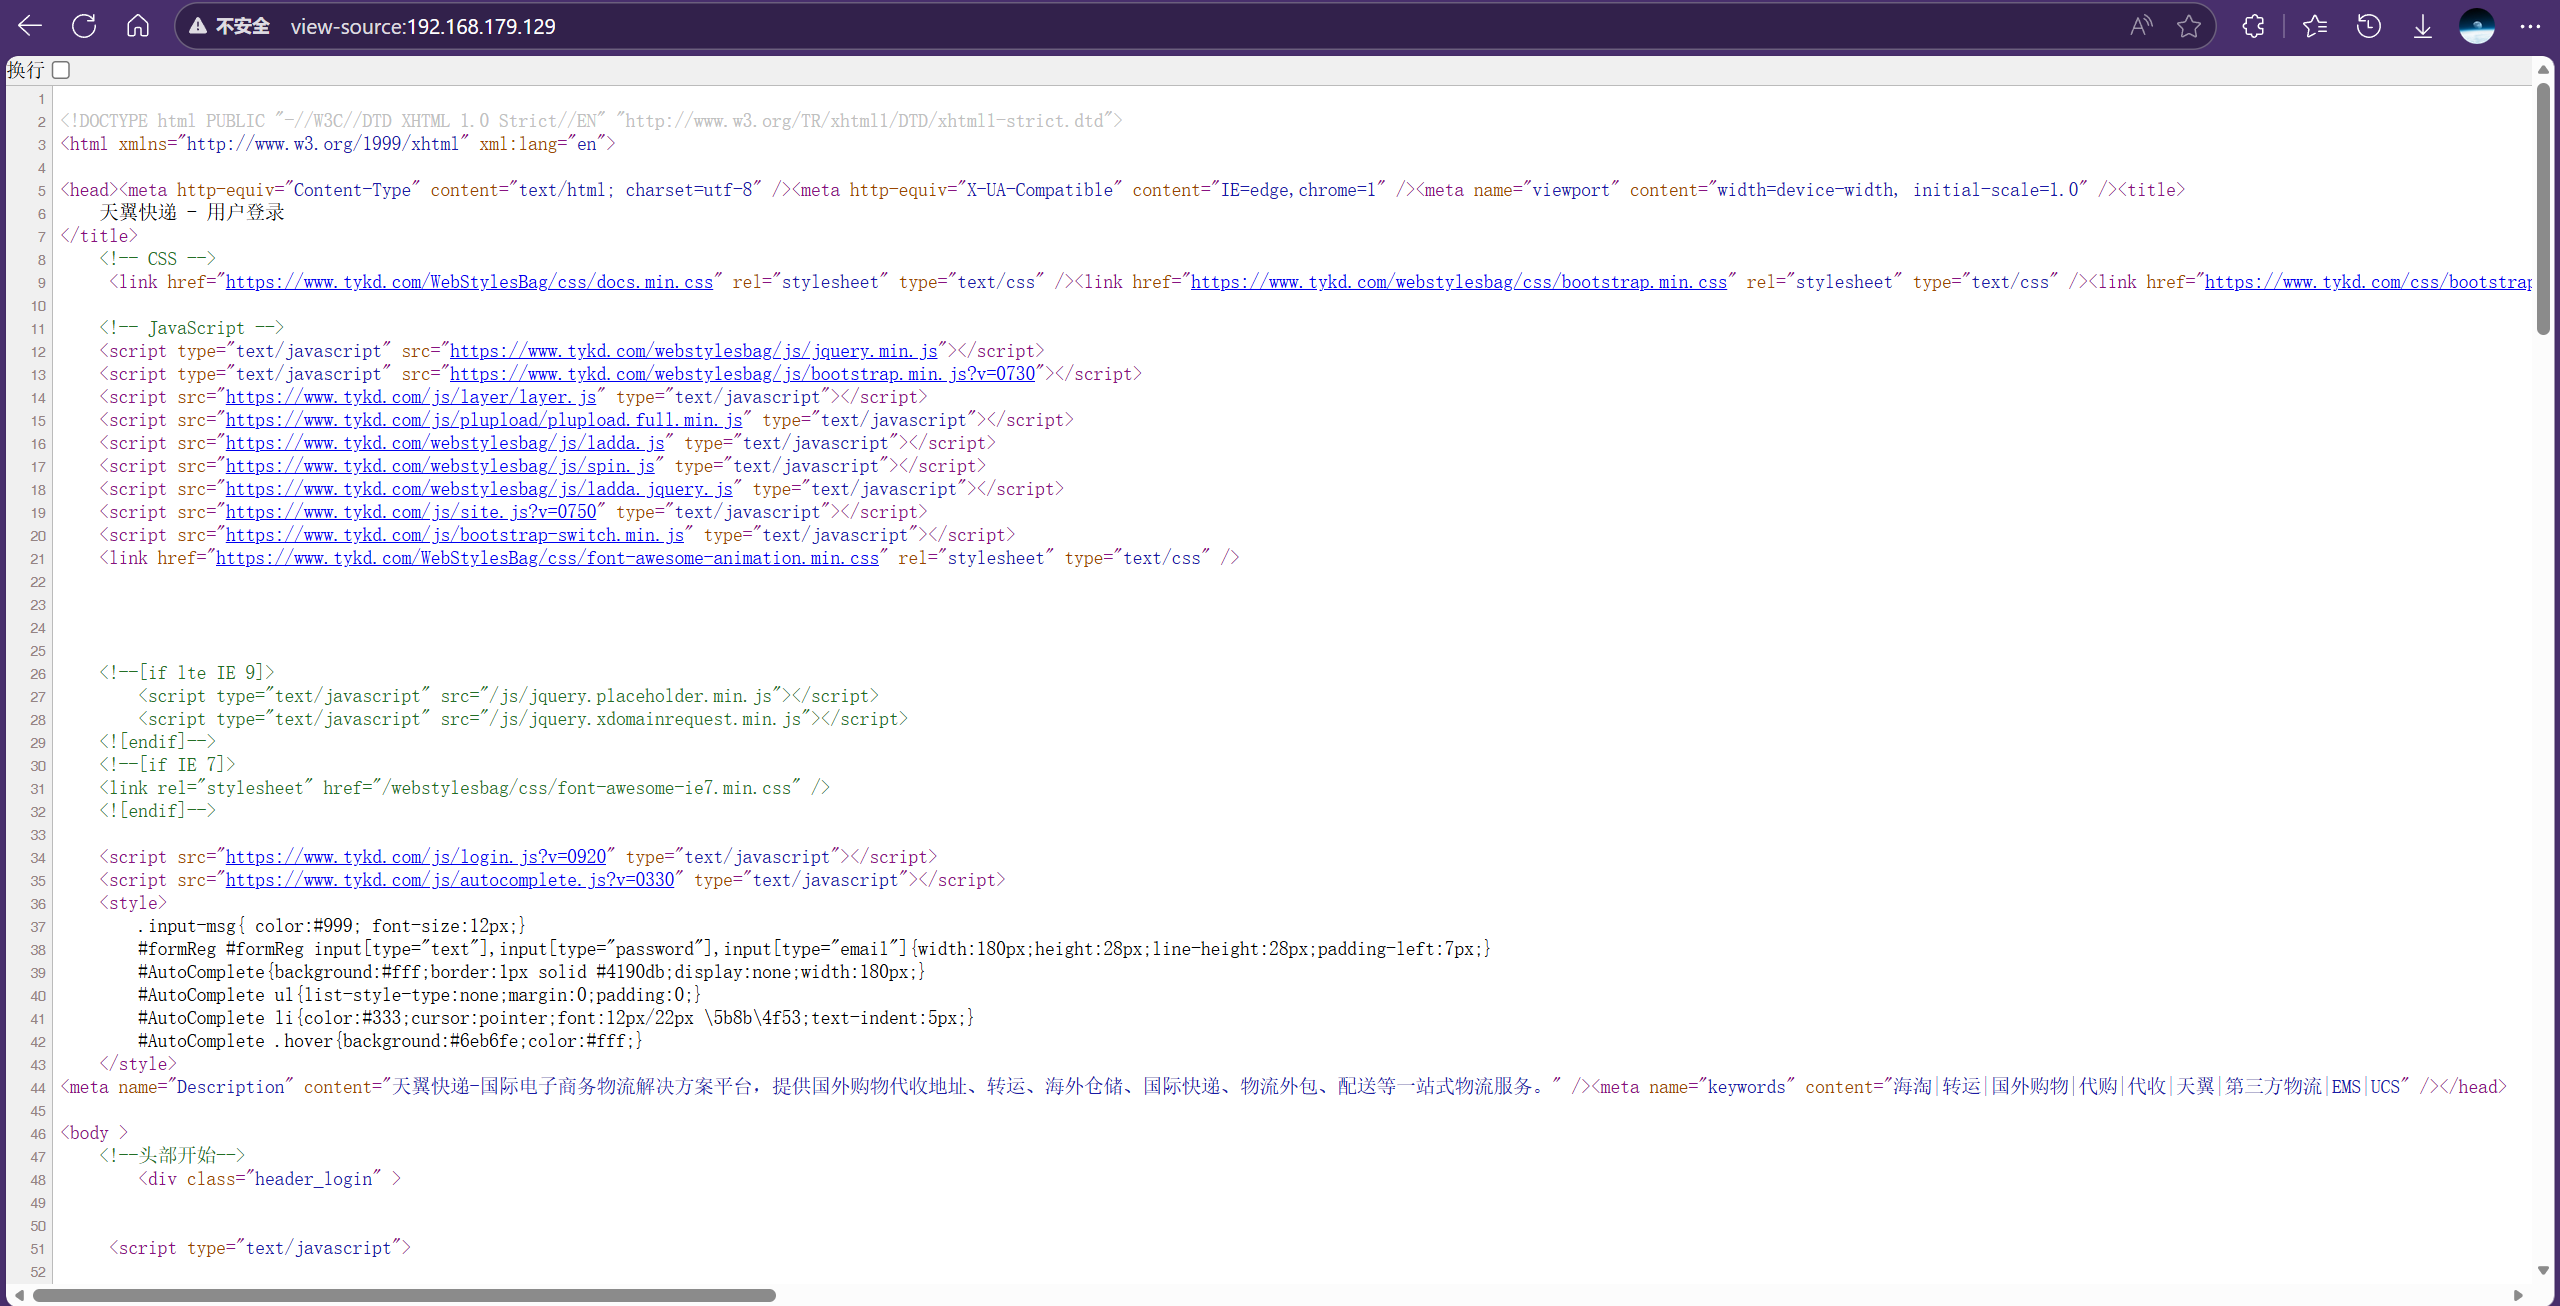This screenshot has height=1306, width=2560.
Task: Open the favorites list icon
Action: coord(2315,26)
